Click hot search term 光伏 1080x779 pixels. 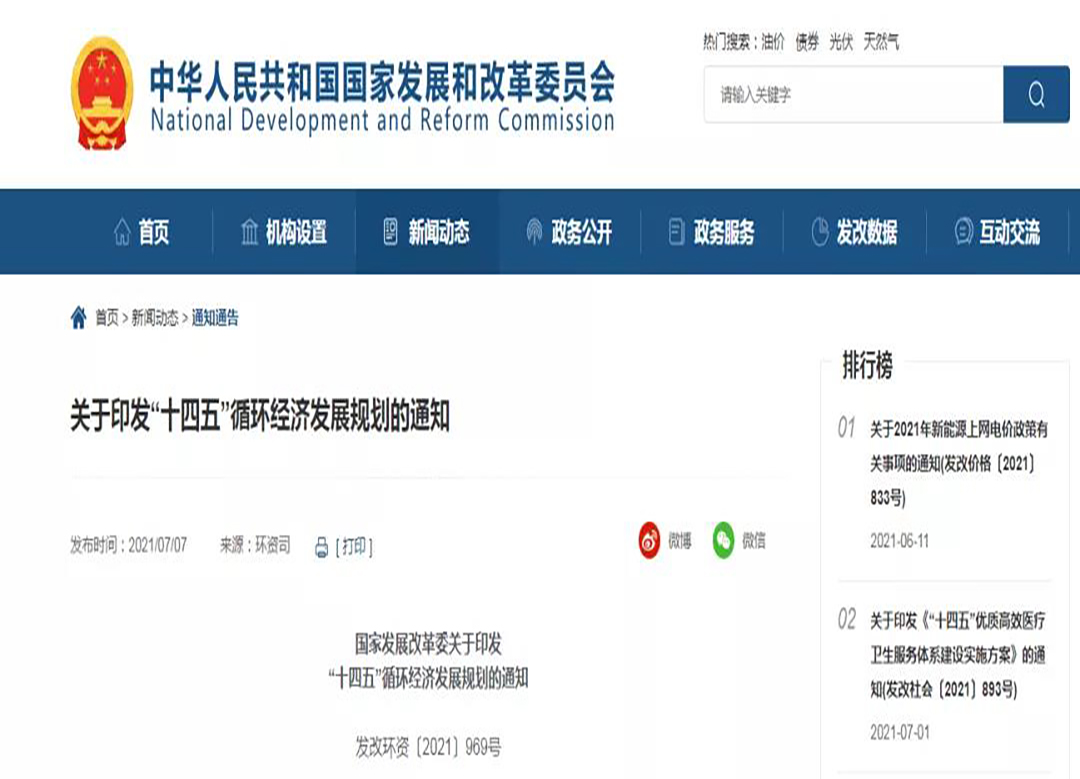[840, 42]
